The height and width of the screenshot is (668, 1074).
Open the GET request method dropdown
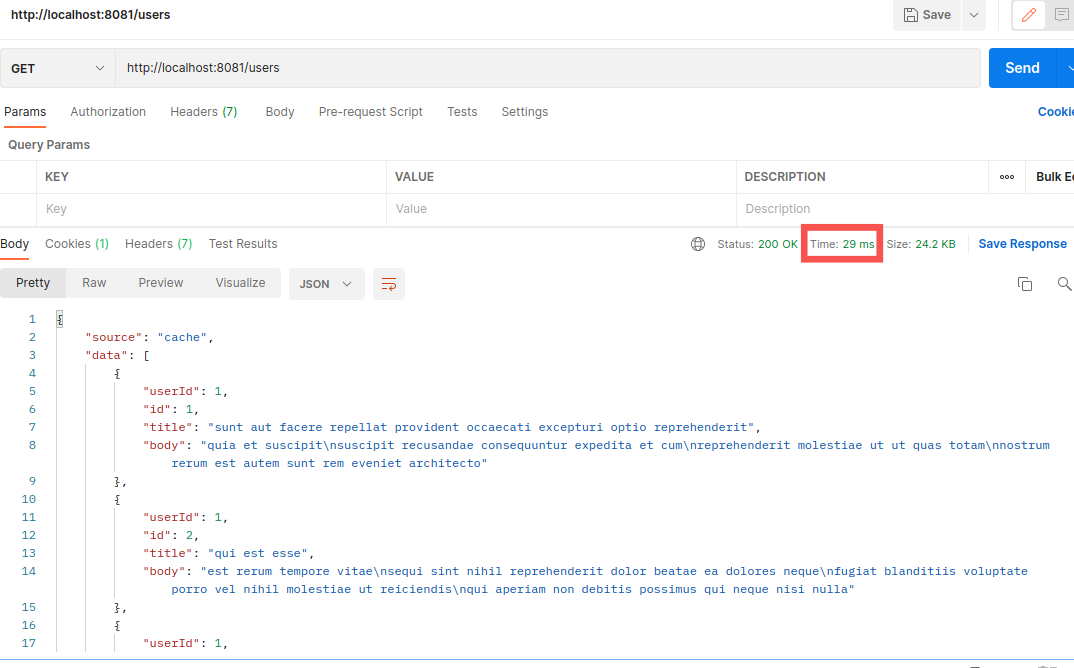point(57,68)
